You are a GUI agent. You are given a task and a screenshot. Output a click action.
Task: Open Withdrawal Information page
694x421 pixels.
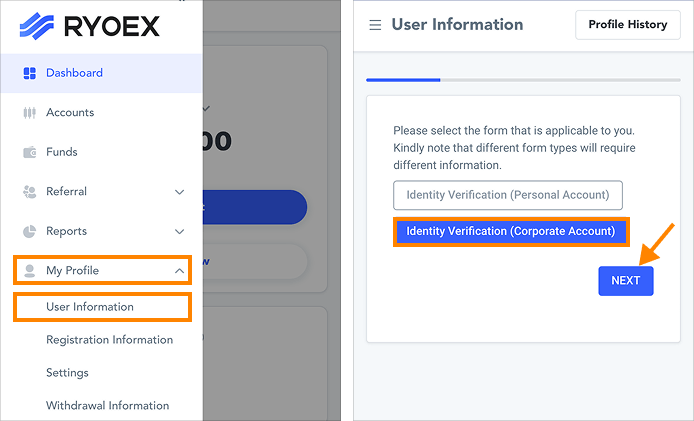[x=107, y=405]
